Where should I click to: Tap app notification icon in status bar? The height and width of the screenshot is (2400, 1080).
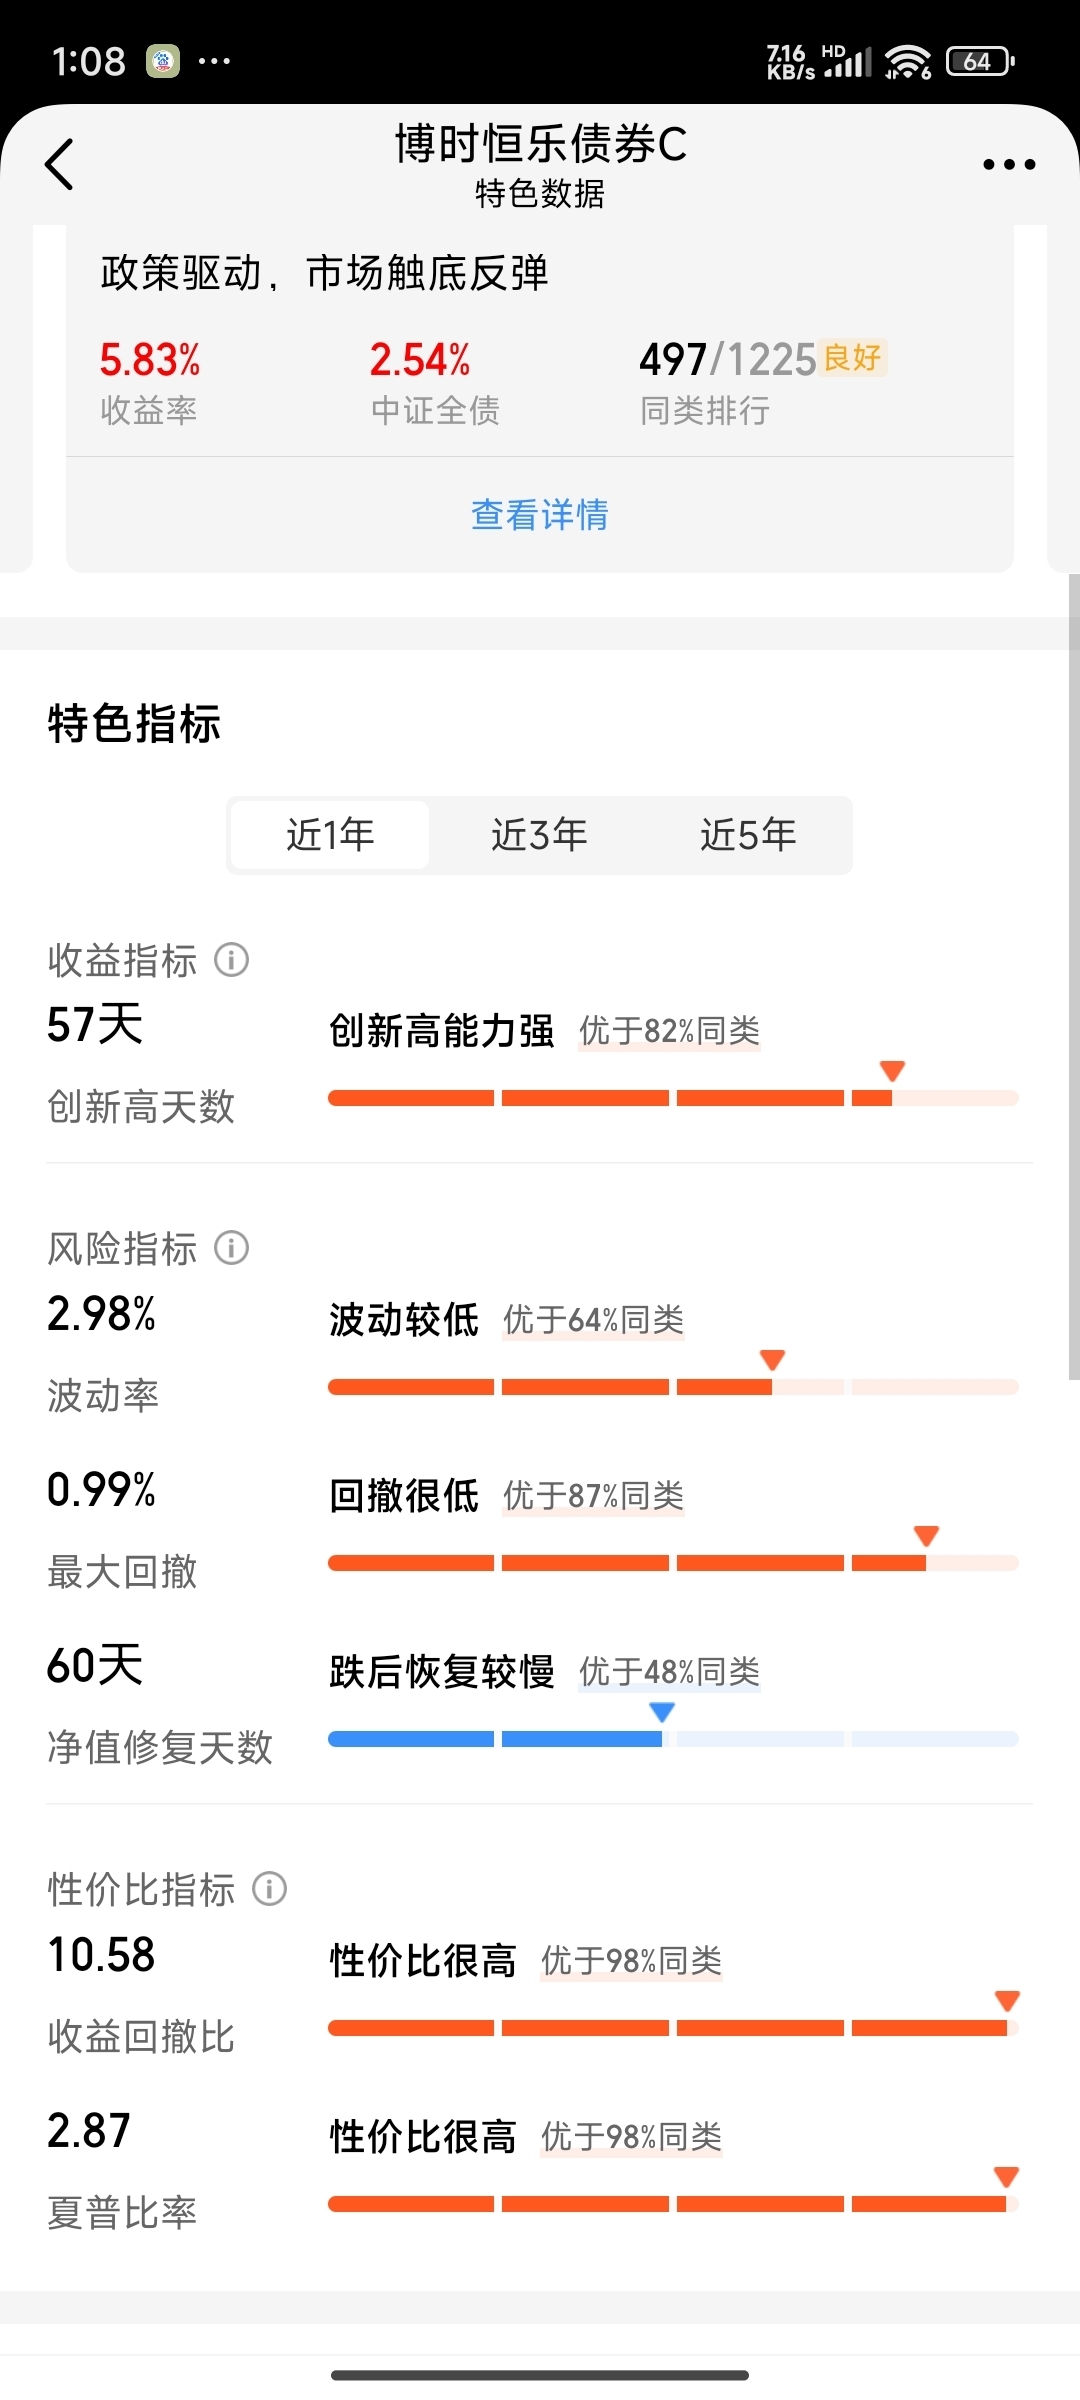(163, 61)
